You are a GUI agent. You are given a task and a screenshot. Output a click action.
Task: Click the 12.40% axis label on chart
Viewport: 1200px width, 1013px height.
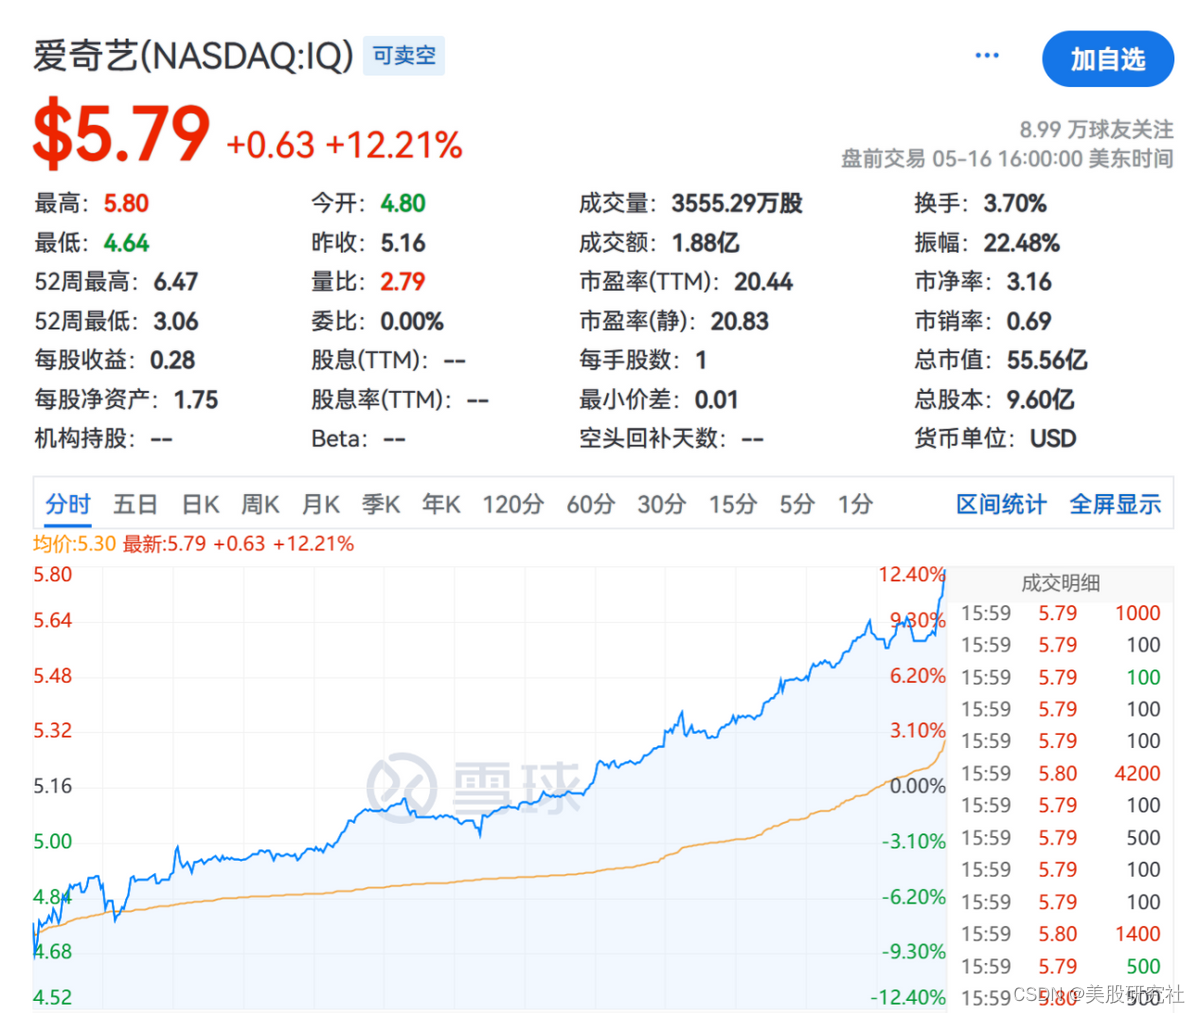click(912, 574)
